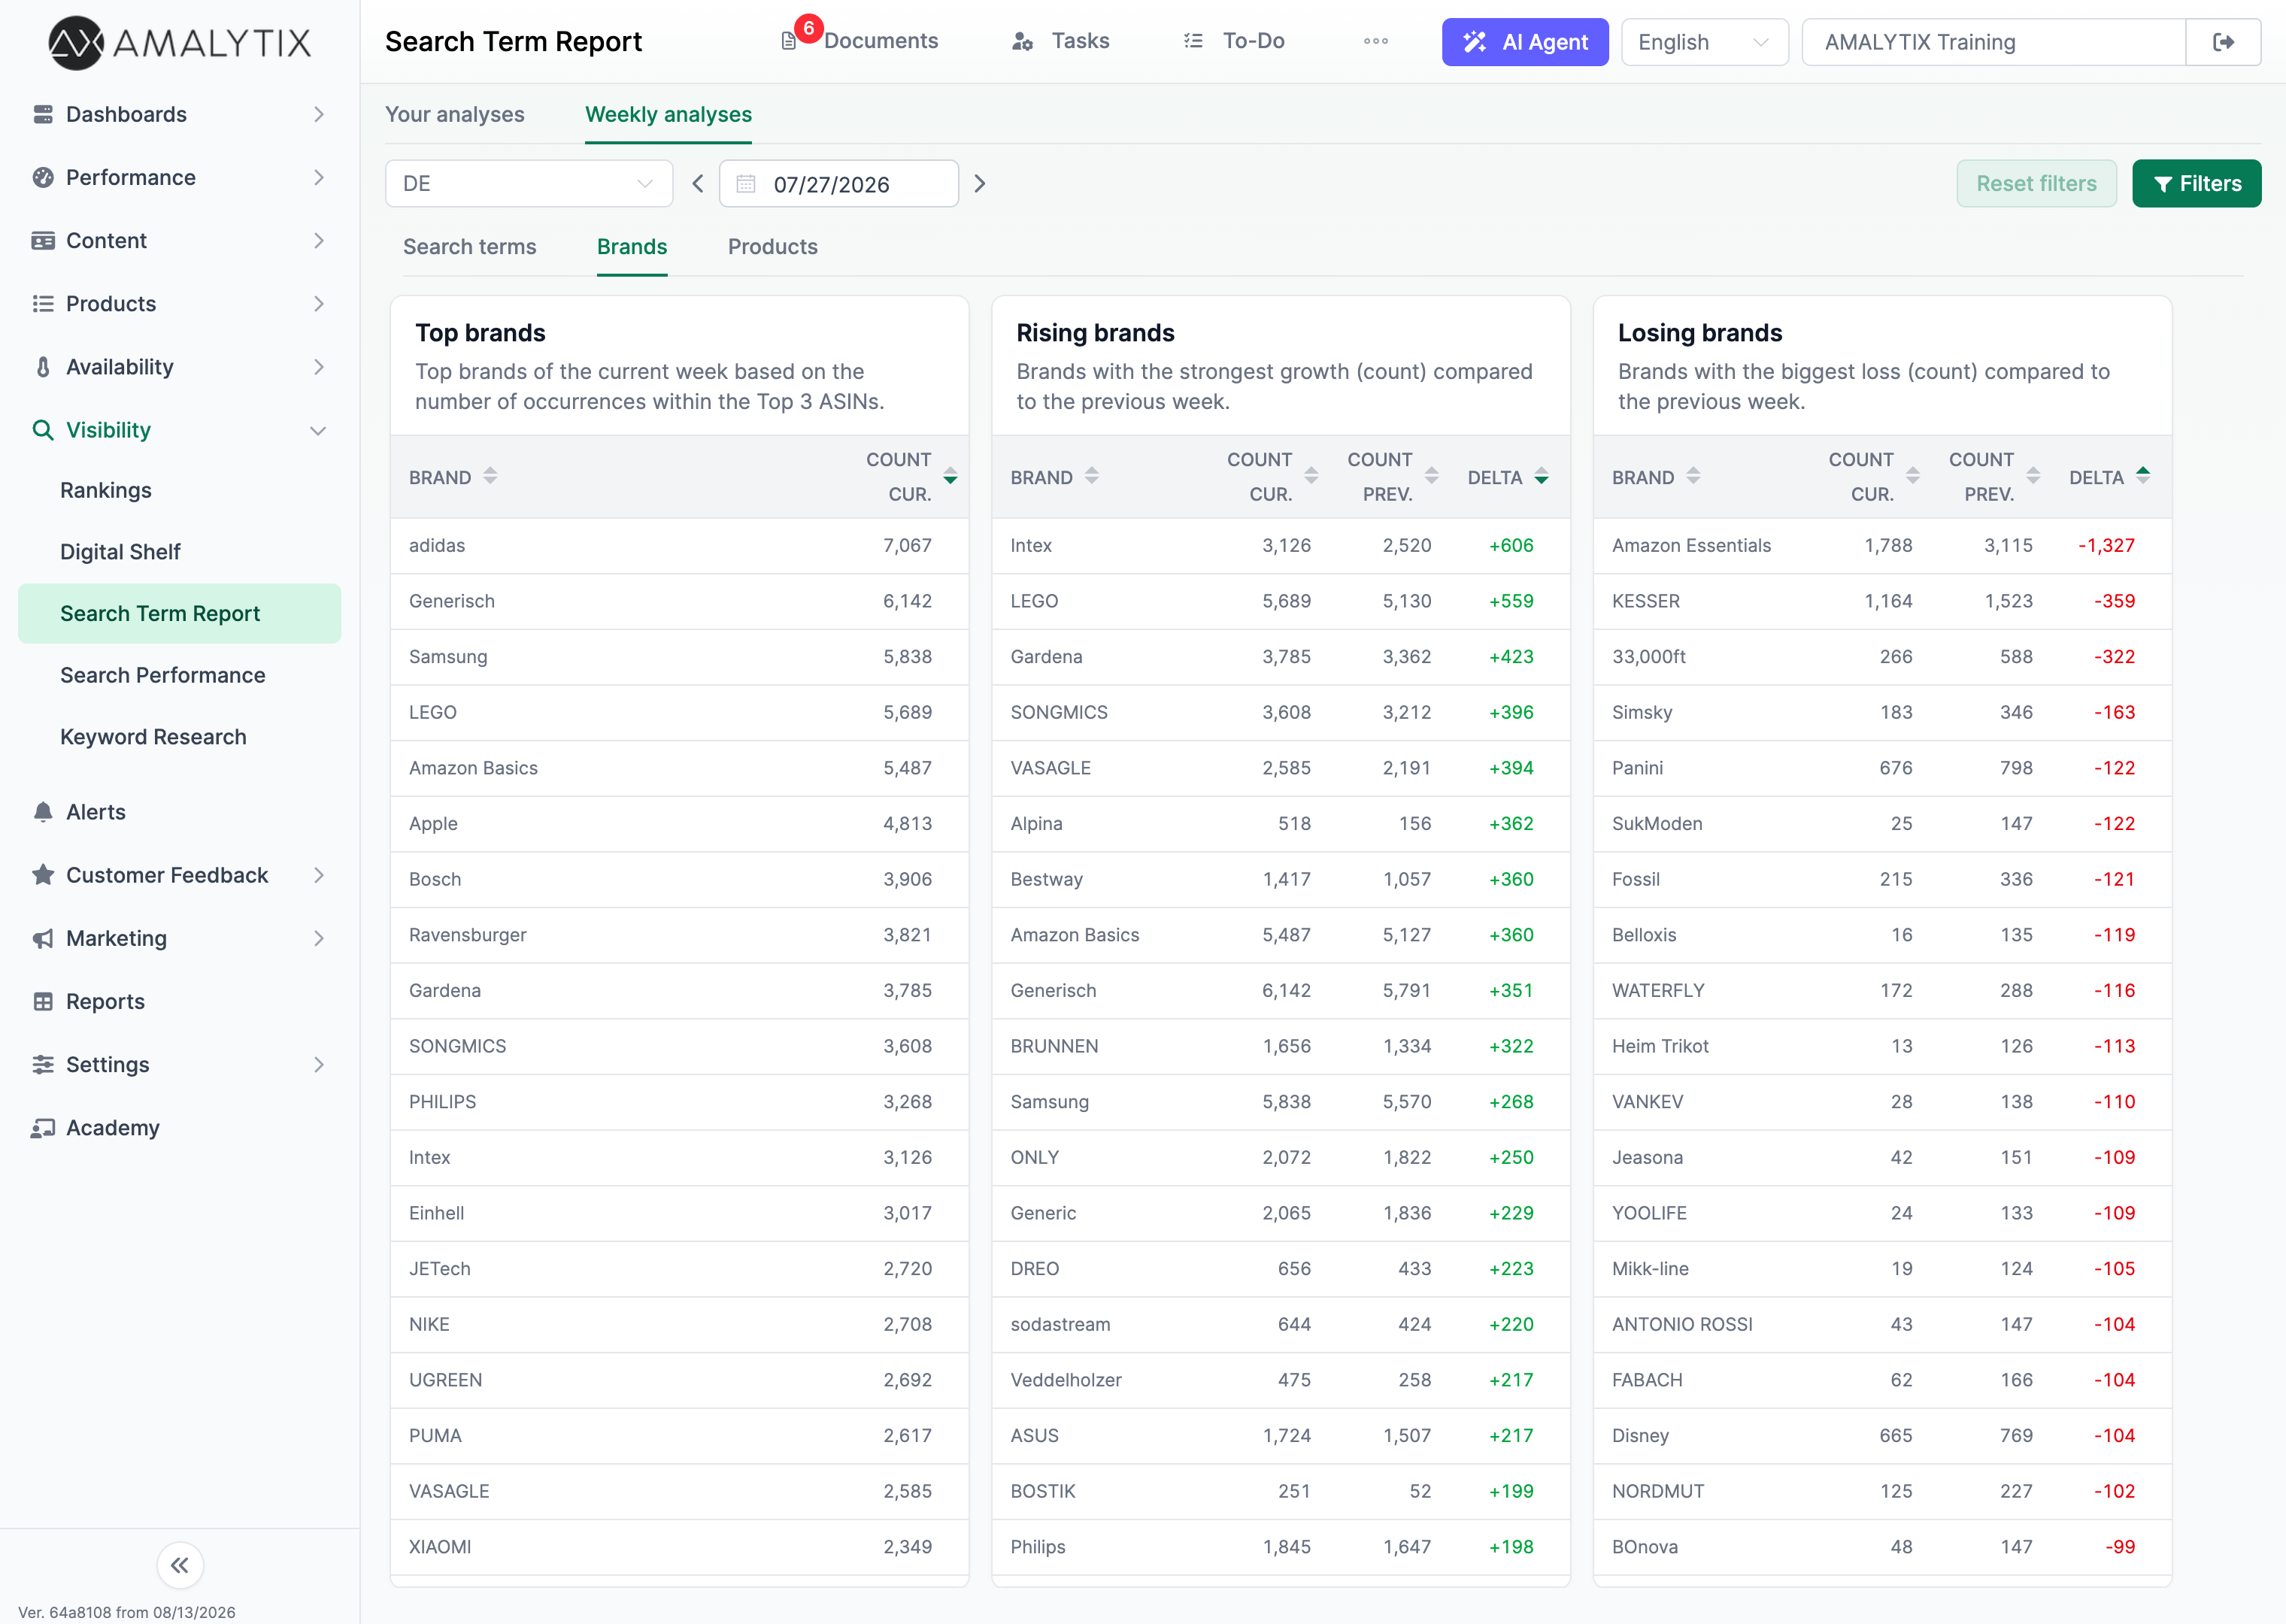Open Rankings in sidebar

tap(106, 490)
